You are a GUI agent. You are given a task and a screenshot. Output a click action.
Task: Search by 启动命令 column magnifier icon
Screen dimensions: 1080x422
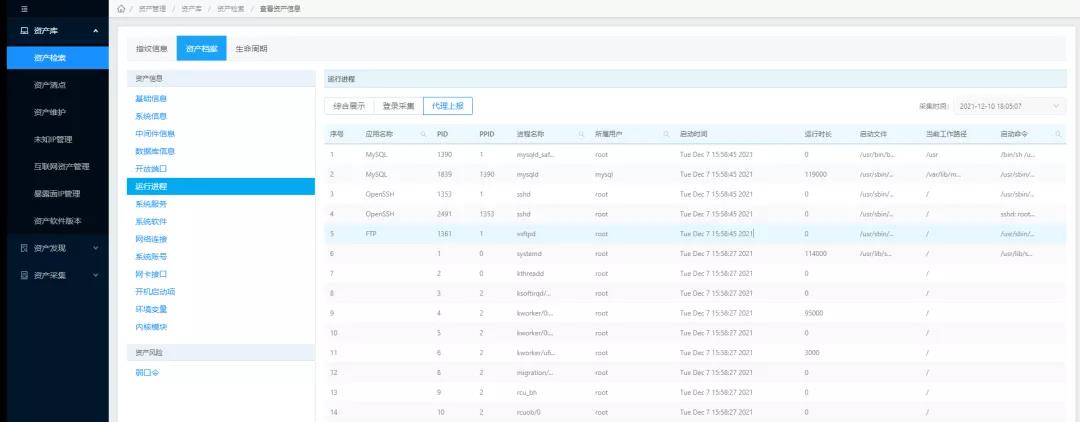1058,134
